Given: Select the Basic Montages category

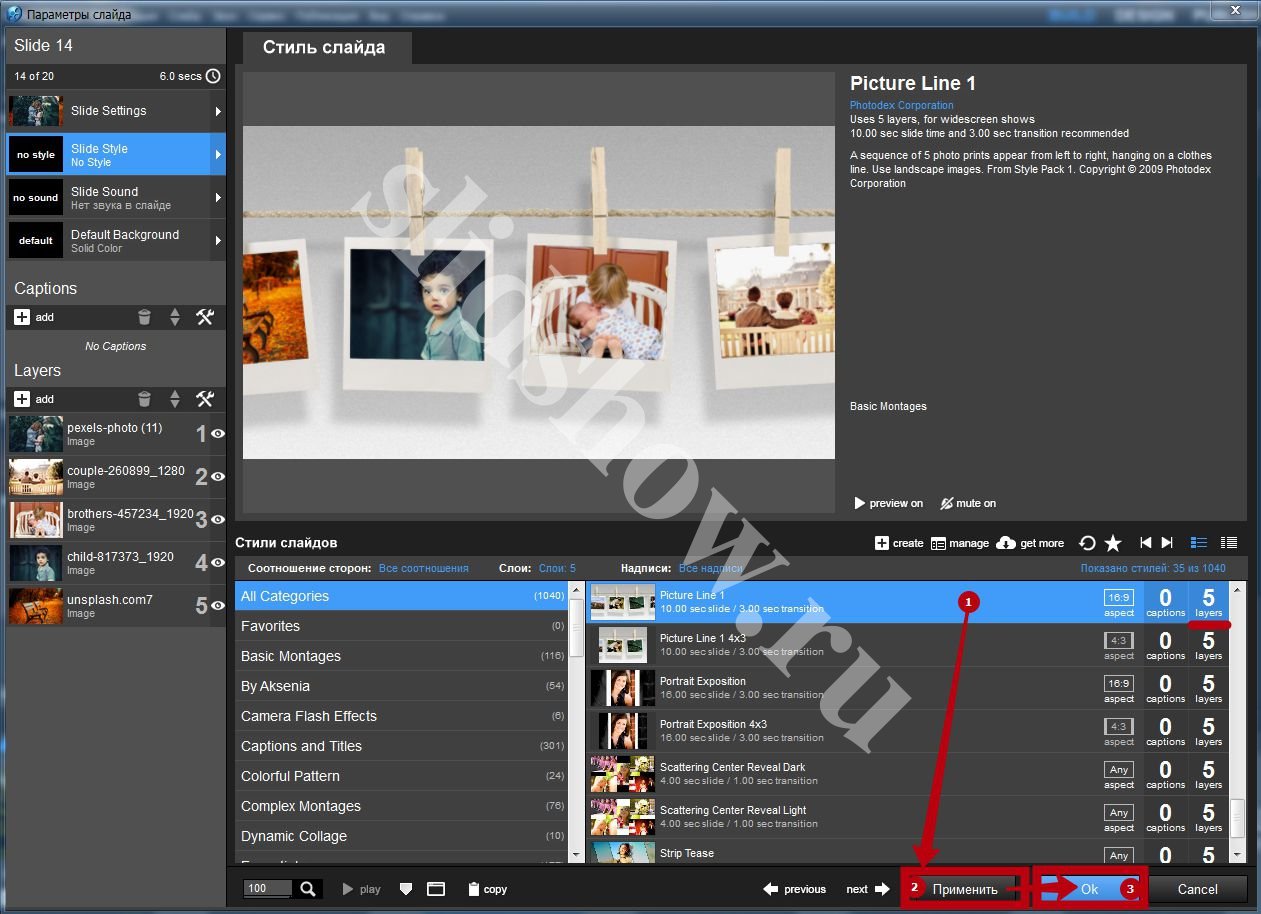Looking at the screenshot, I should pos(401,656).
